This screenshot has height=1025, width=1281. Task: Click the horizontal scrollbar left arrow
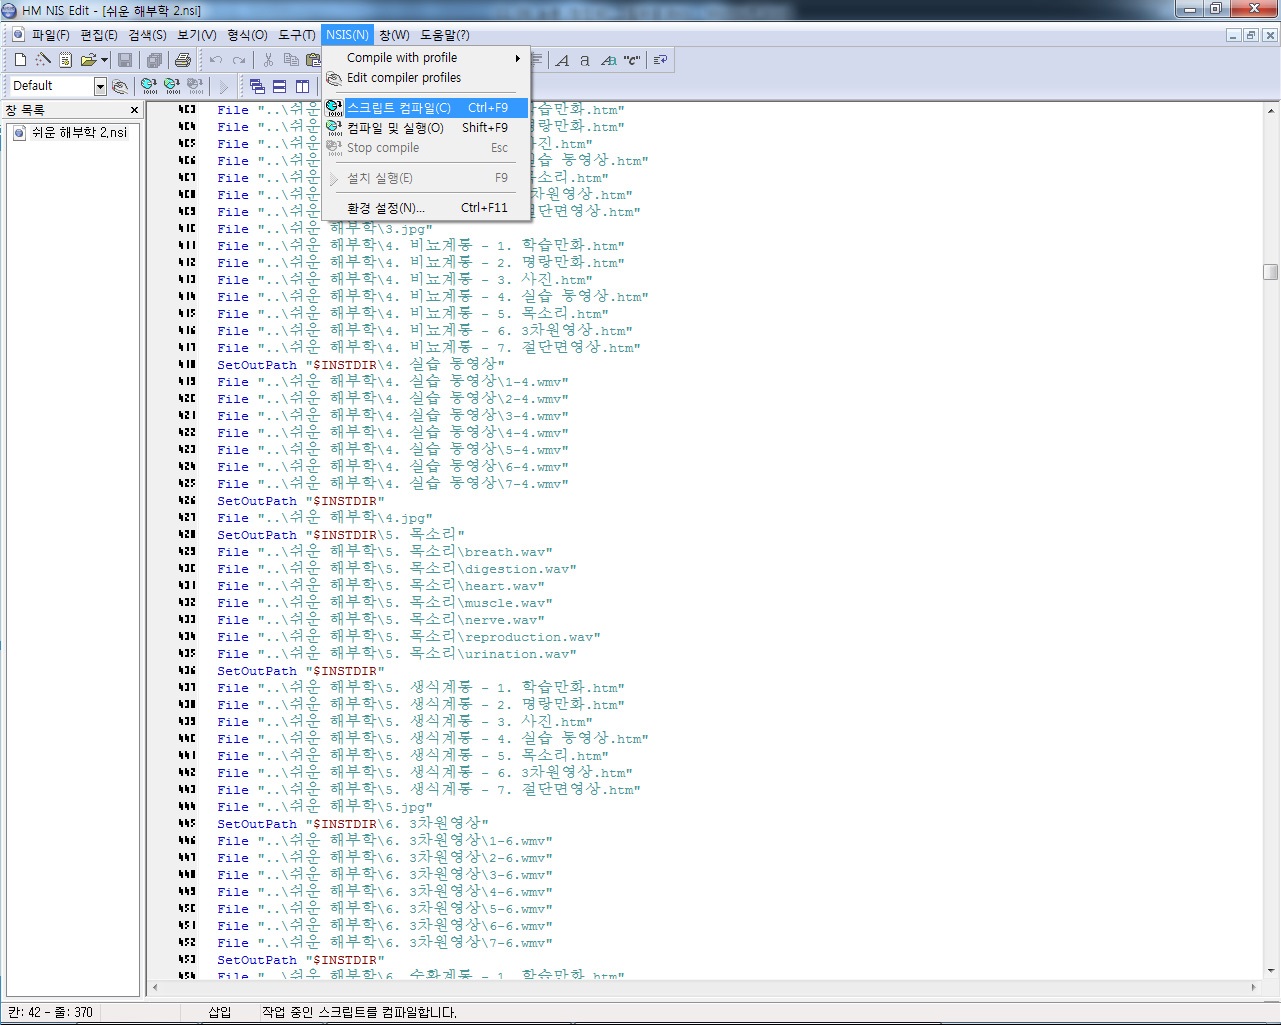(155, 987)
